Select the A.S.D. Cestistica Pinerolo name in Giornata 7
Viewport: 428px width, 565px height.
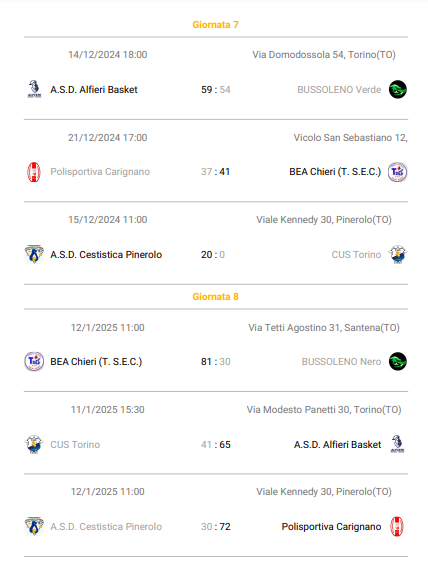click(106, 254)
